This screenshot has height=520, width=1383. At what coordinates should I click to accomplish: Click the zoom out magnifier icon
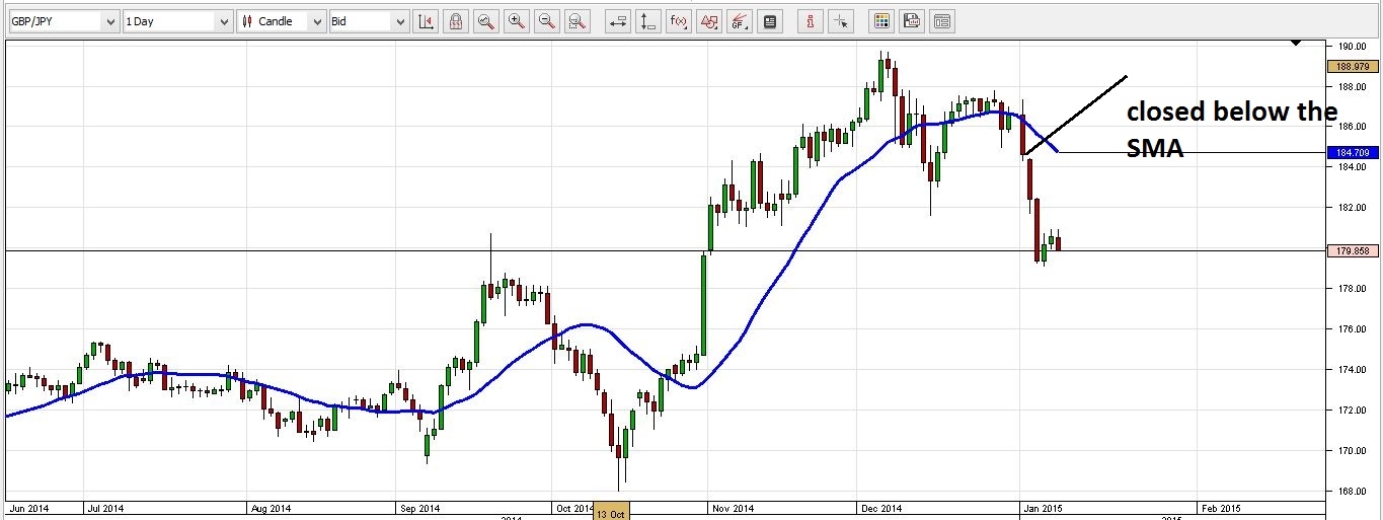[x=546, y=21]
